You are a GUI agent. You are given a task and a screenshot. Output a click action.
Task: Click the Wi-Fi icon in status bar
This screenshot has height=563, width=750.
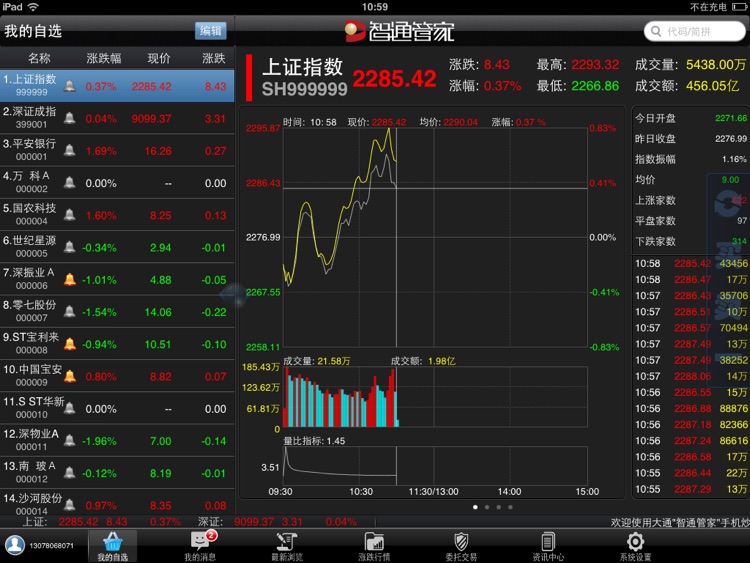[x=33, y=7]
